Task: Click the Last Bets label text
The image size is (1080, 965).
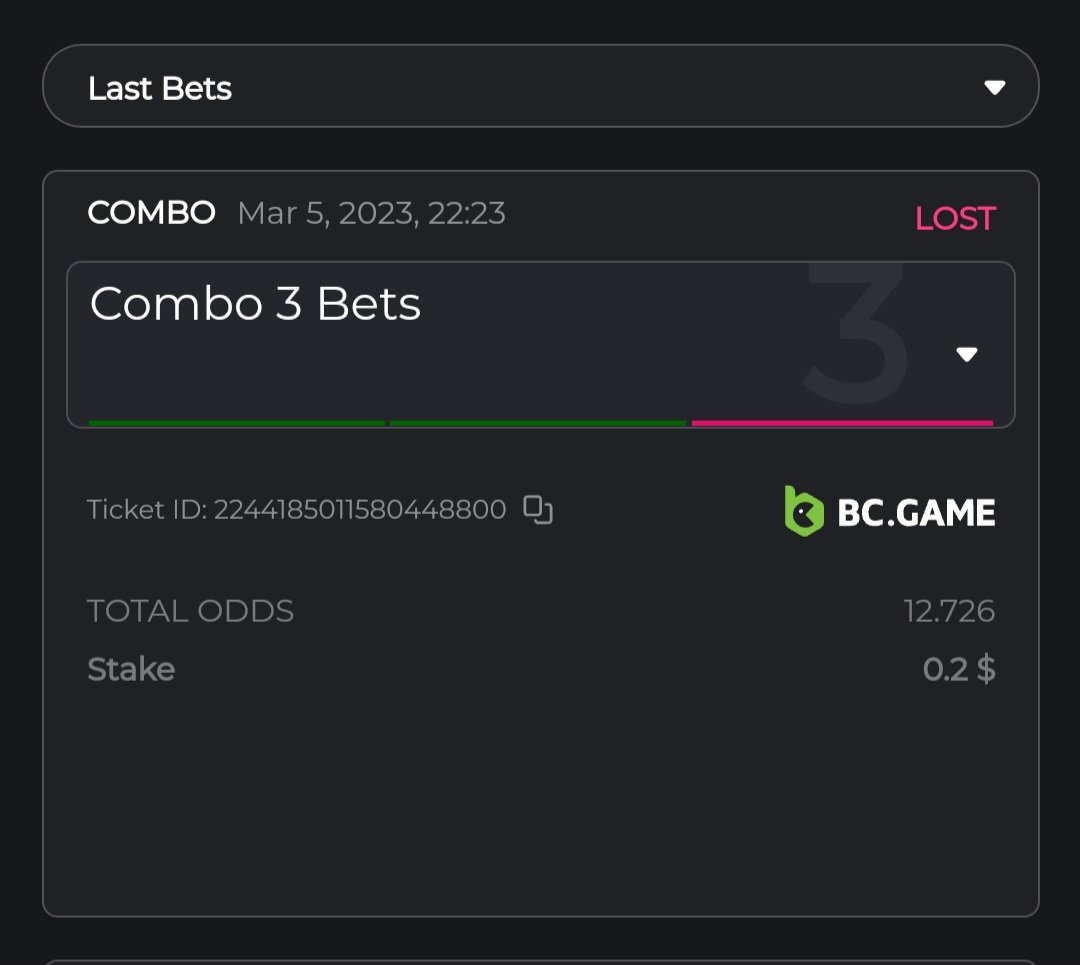Action: click(160, 89)
